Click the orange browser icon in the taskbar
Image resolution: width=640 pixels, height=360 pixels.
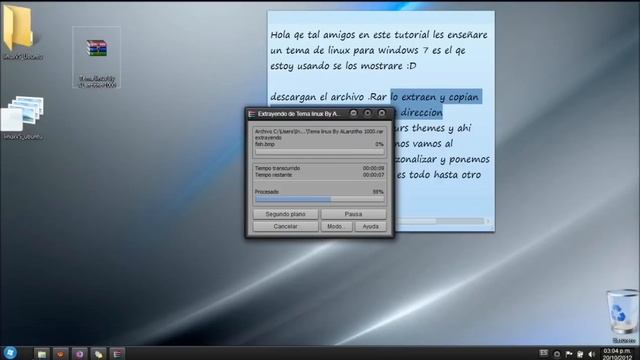pos(60,354)
